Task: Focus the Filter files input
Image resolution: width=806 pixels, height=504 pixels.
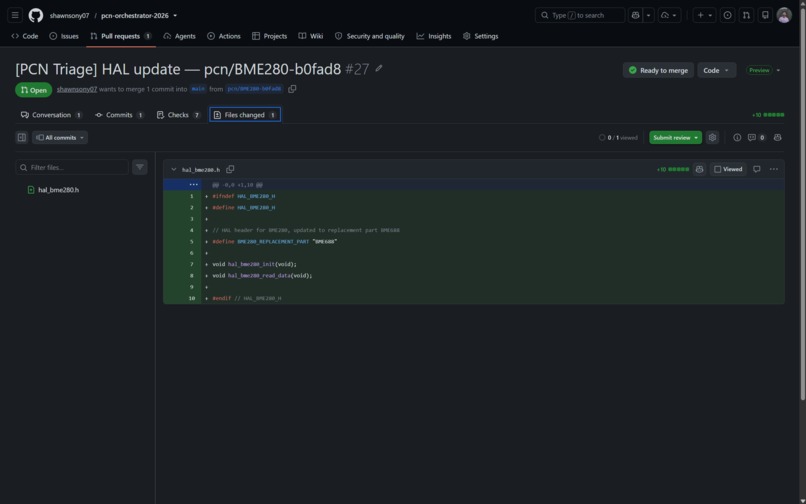Action: tap(72, 167)
